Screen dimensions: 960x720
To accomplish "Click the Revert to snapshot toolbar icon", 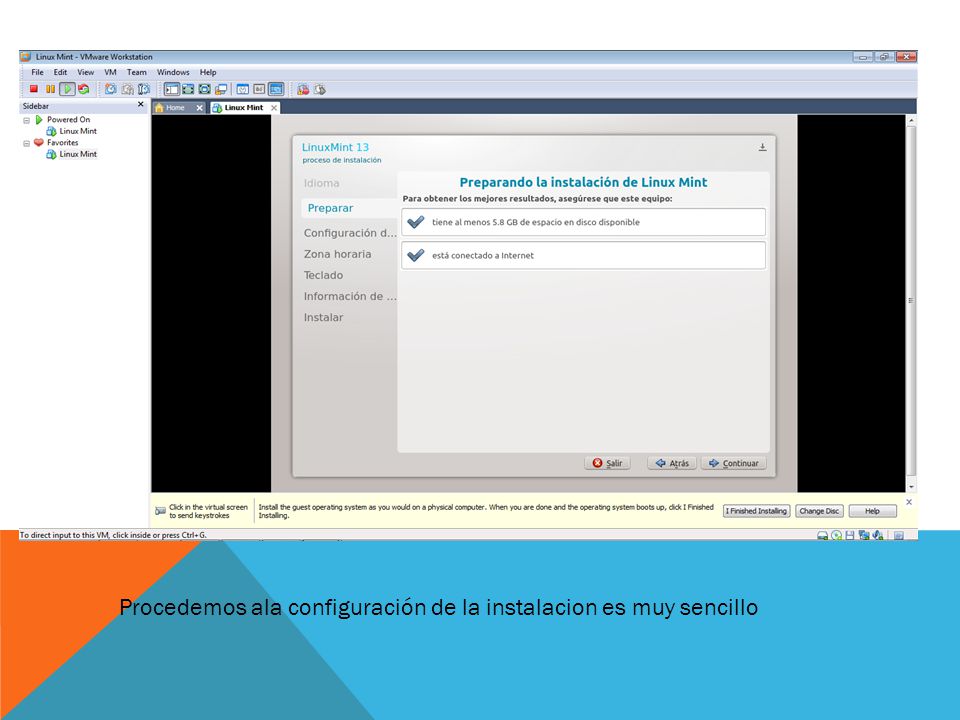I will click(127, 89).
